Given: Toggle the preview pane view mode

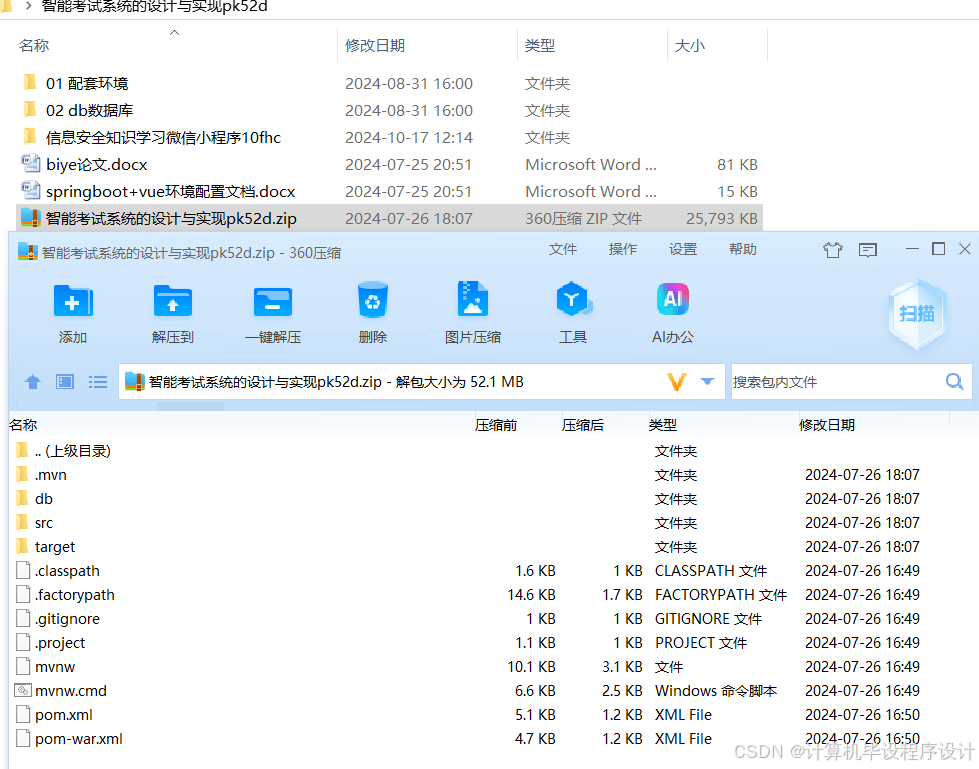Looking at the screenshot, I should point(62,381).
